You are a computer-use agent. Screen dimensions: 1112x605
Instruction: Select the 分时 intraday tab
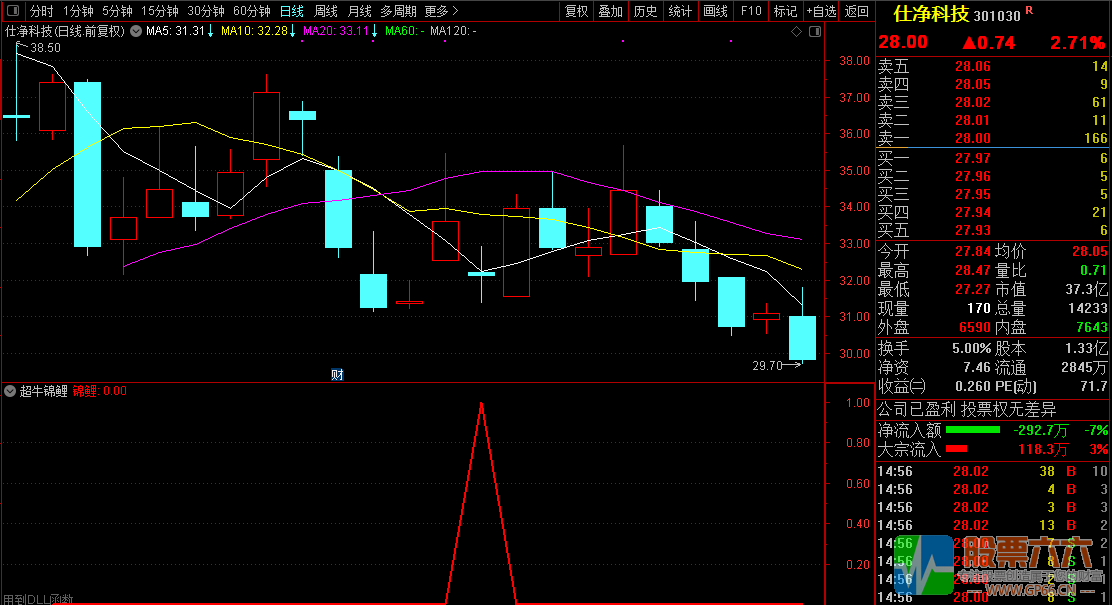point(42,12)
